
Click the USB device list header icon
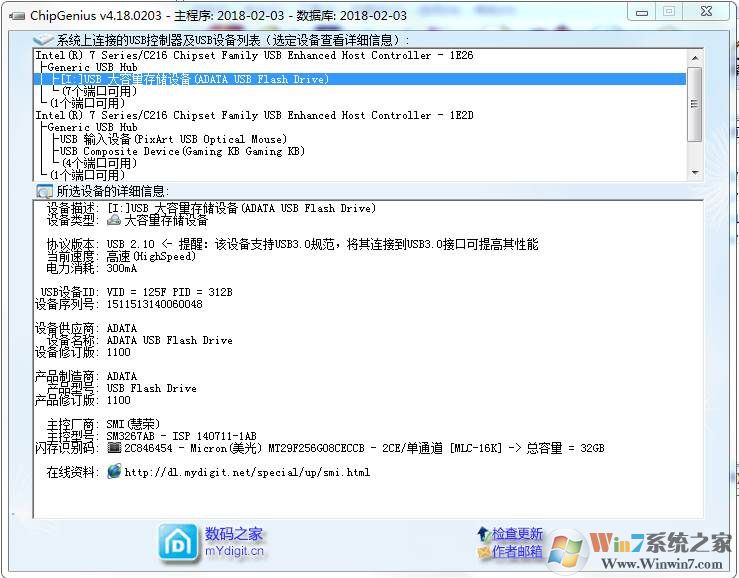(x=43, y=40)
